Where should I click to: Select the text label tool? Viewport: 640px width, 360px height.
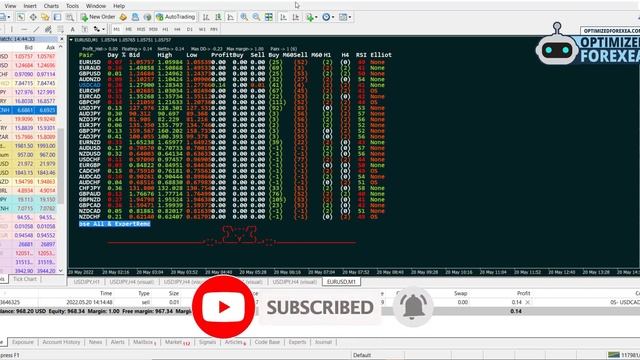(84, 29)
